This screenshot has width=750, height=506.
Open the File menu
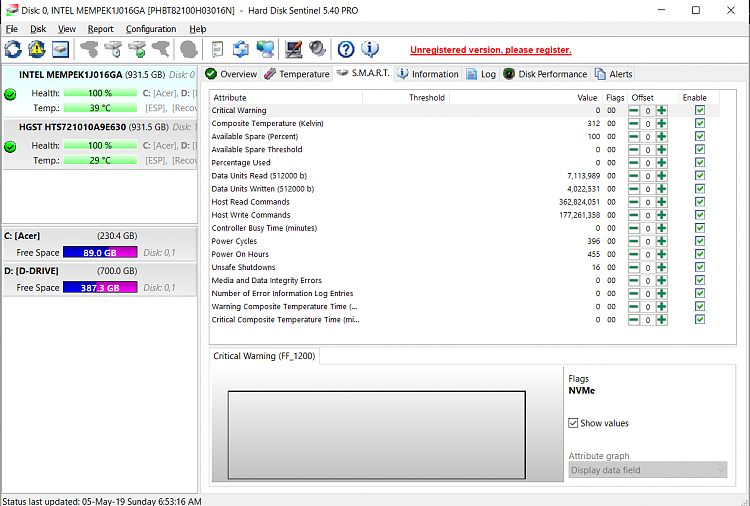tap(11, 29)
